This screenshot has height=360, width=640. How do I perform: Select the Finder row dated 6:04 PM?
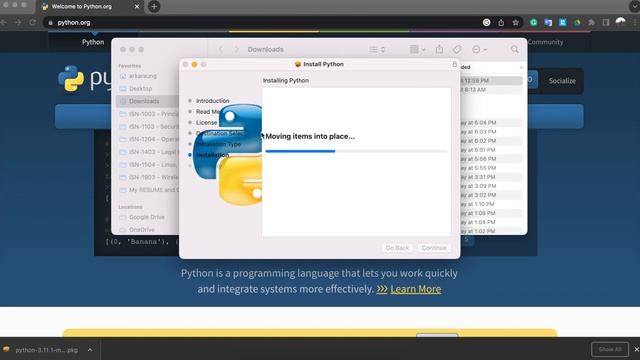point(491,122)
